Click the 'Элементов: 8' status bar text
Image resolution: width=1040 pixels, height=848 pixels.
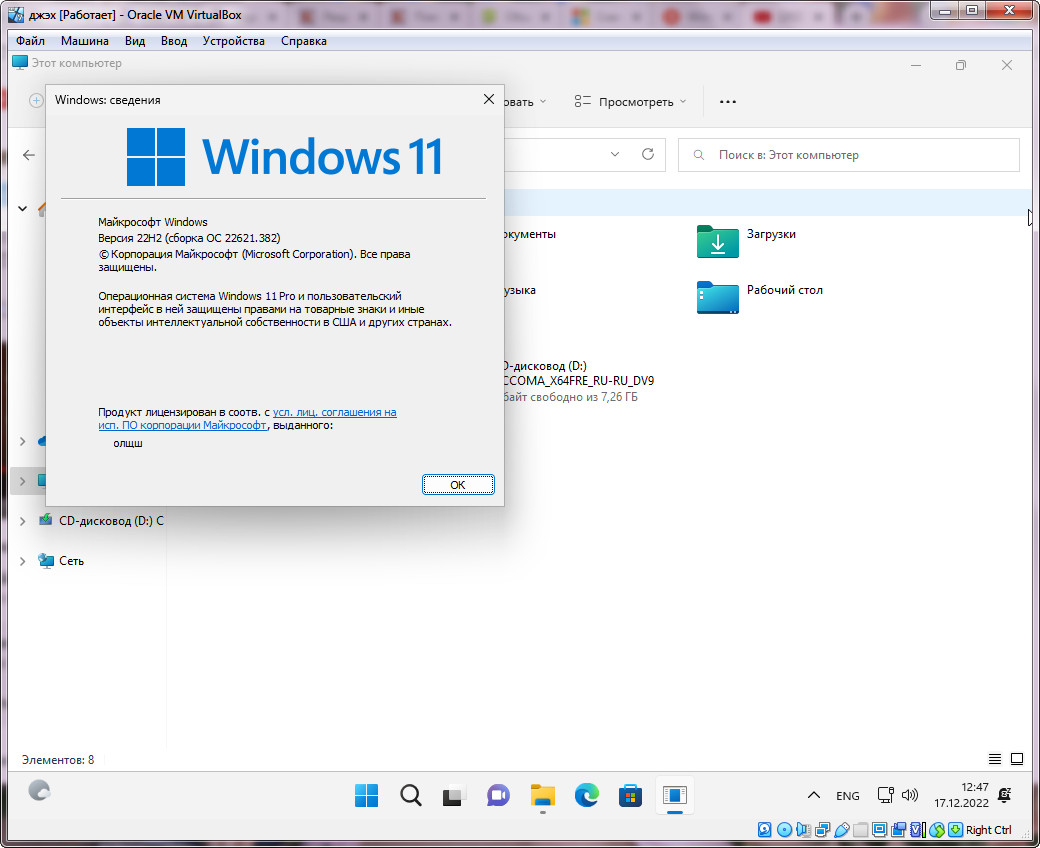click(58, 760)
